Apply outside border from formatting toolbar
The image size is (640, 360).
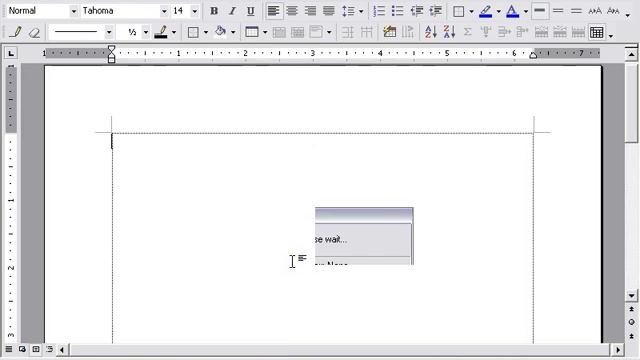[458, 11]
